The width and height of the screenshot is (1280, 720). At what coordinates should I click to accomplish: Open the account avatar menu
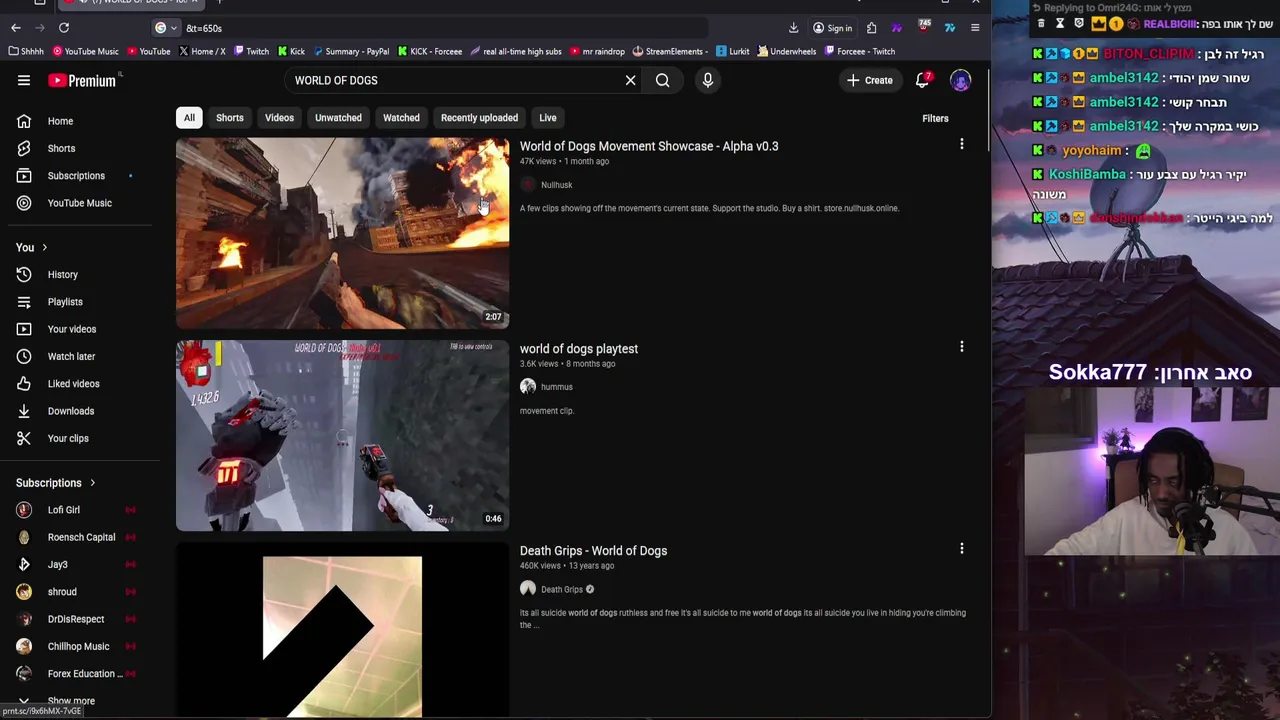960,80
